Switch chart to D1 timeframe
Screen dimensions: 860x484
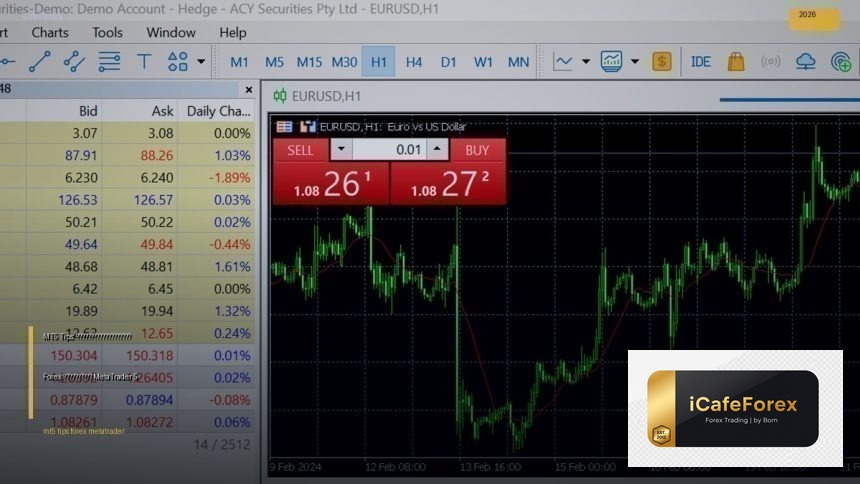pos(449,62)
